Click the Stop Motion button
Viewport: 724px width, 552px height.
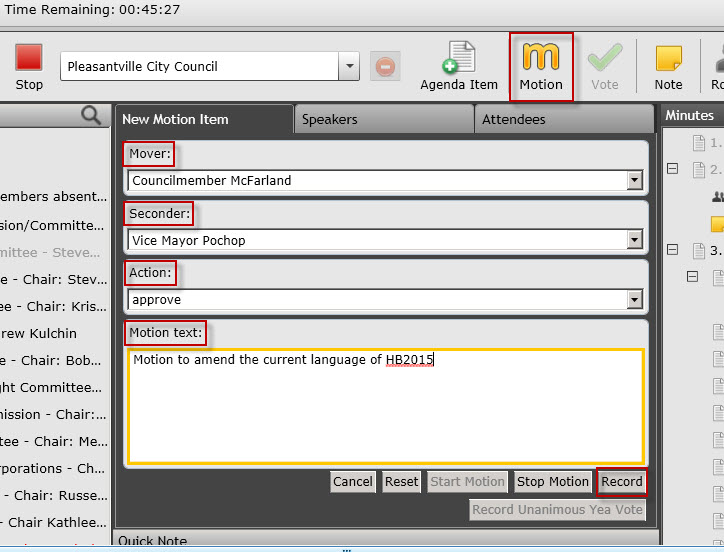(552, 482)
